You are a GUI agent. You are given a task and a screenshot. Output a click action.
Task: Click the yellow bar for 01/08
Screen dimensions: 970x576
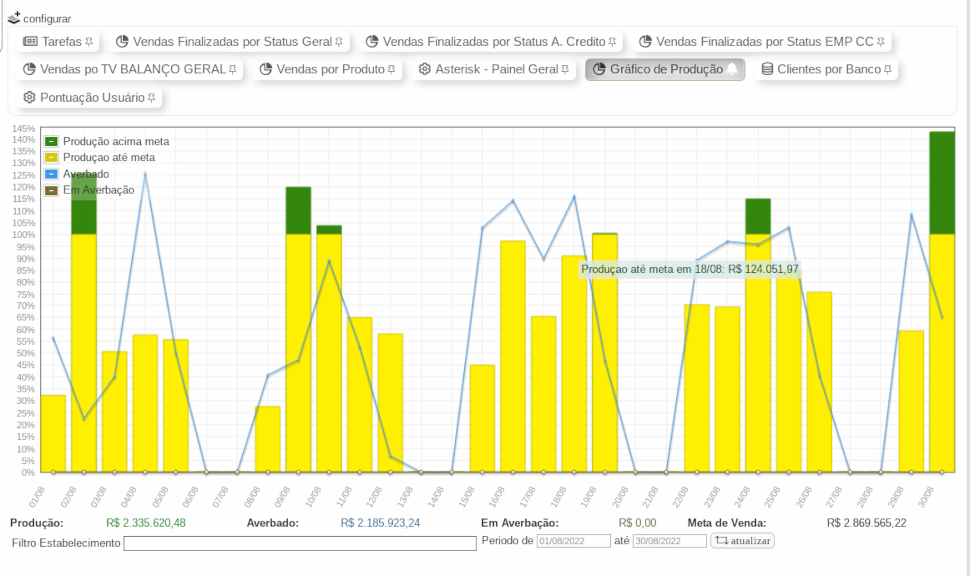pyautogui.click(x=53, y=434)
